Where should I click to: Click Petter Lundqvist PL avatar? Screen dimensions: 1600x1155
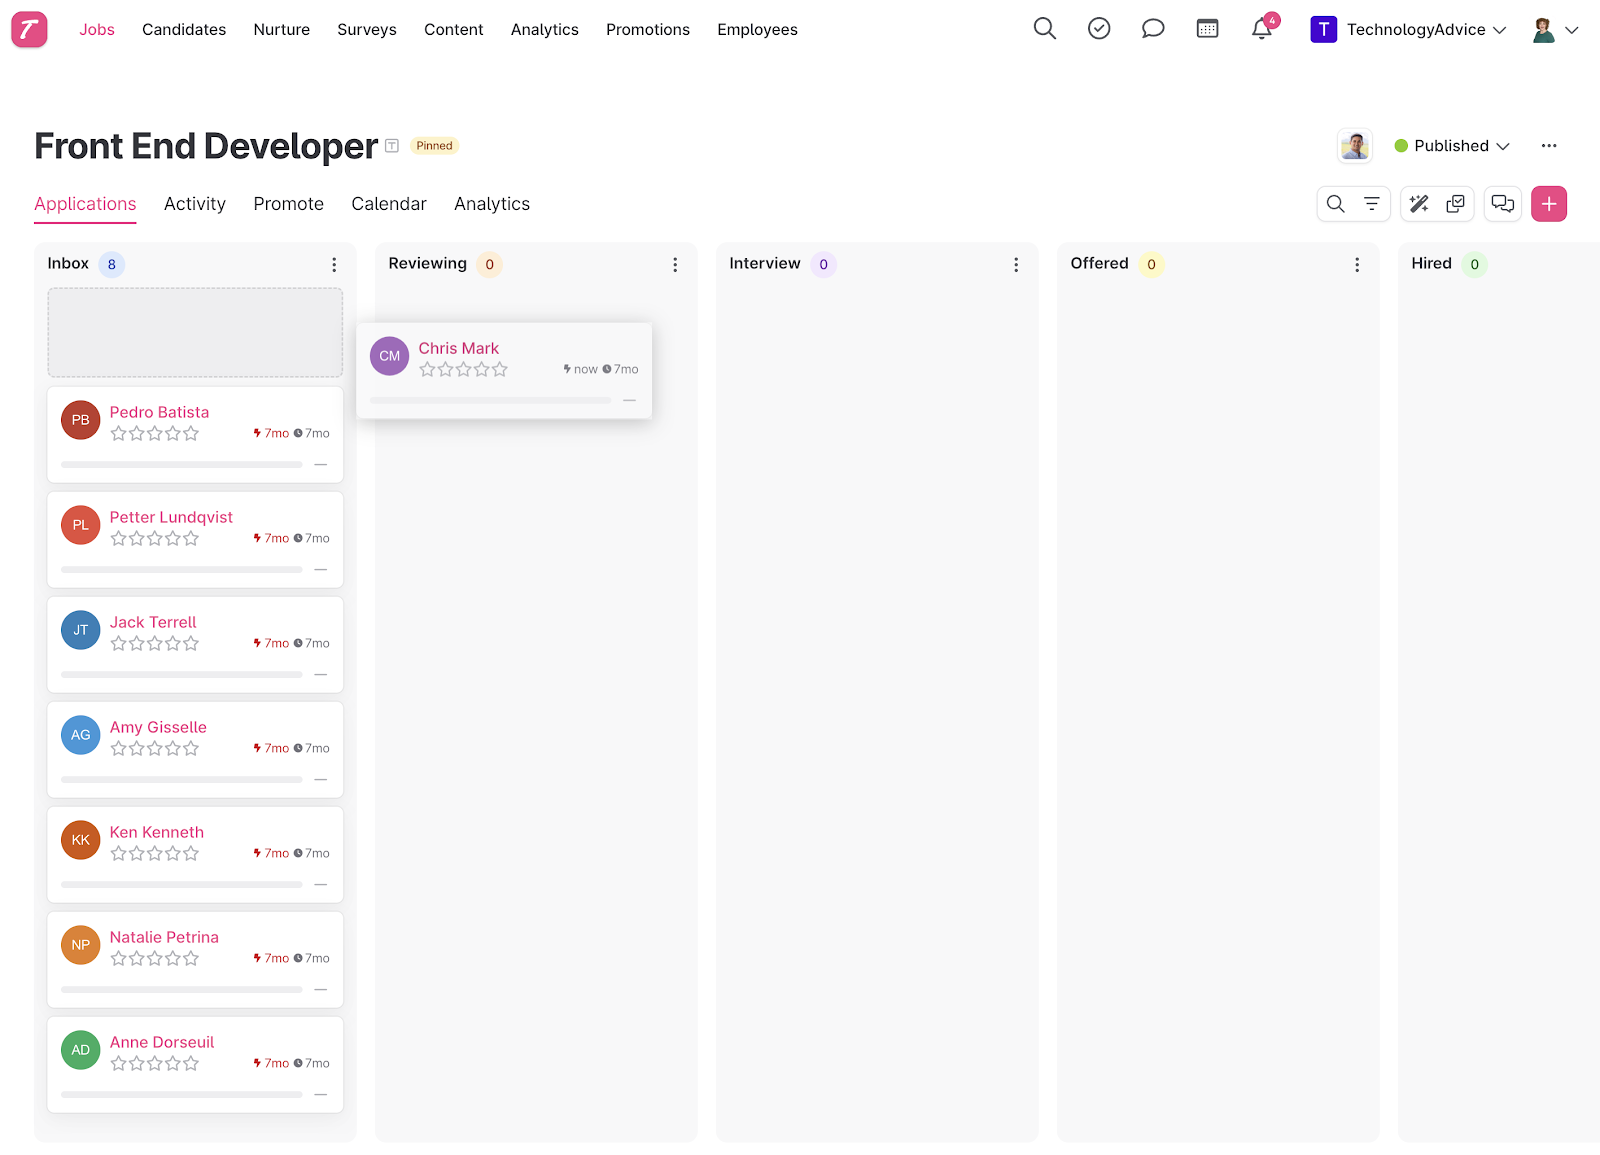click(x=81, y=525)
